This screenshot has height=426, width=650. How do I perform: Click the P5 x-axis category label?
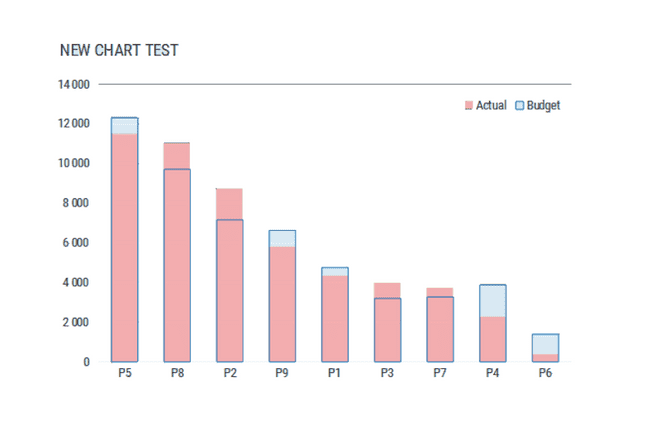coord(125,374)
